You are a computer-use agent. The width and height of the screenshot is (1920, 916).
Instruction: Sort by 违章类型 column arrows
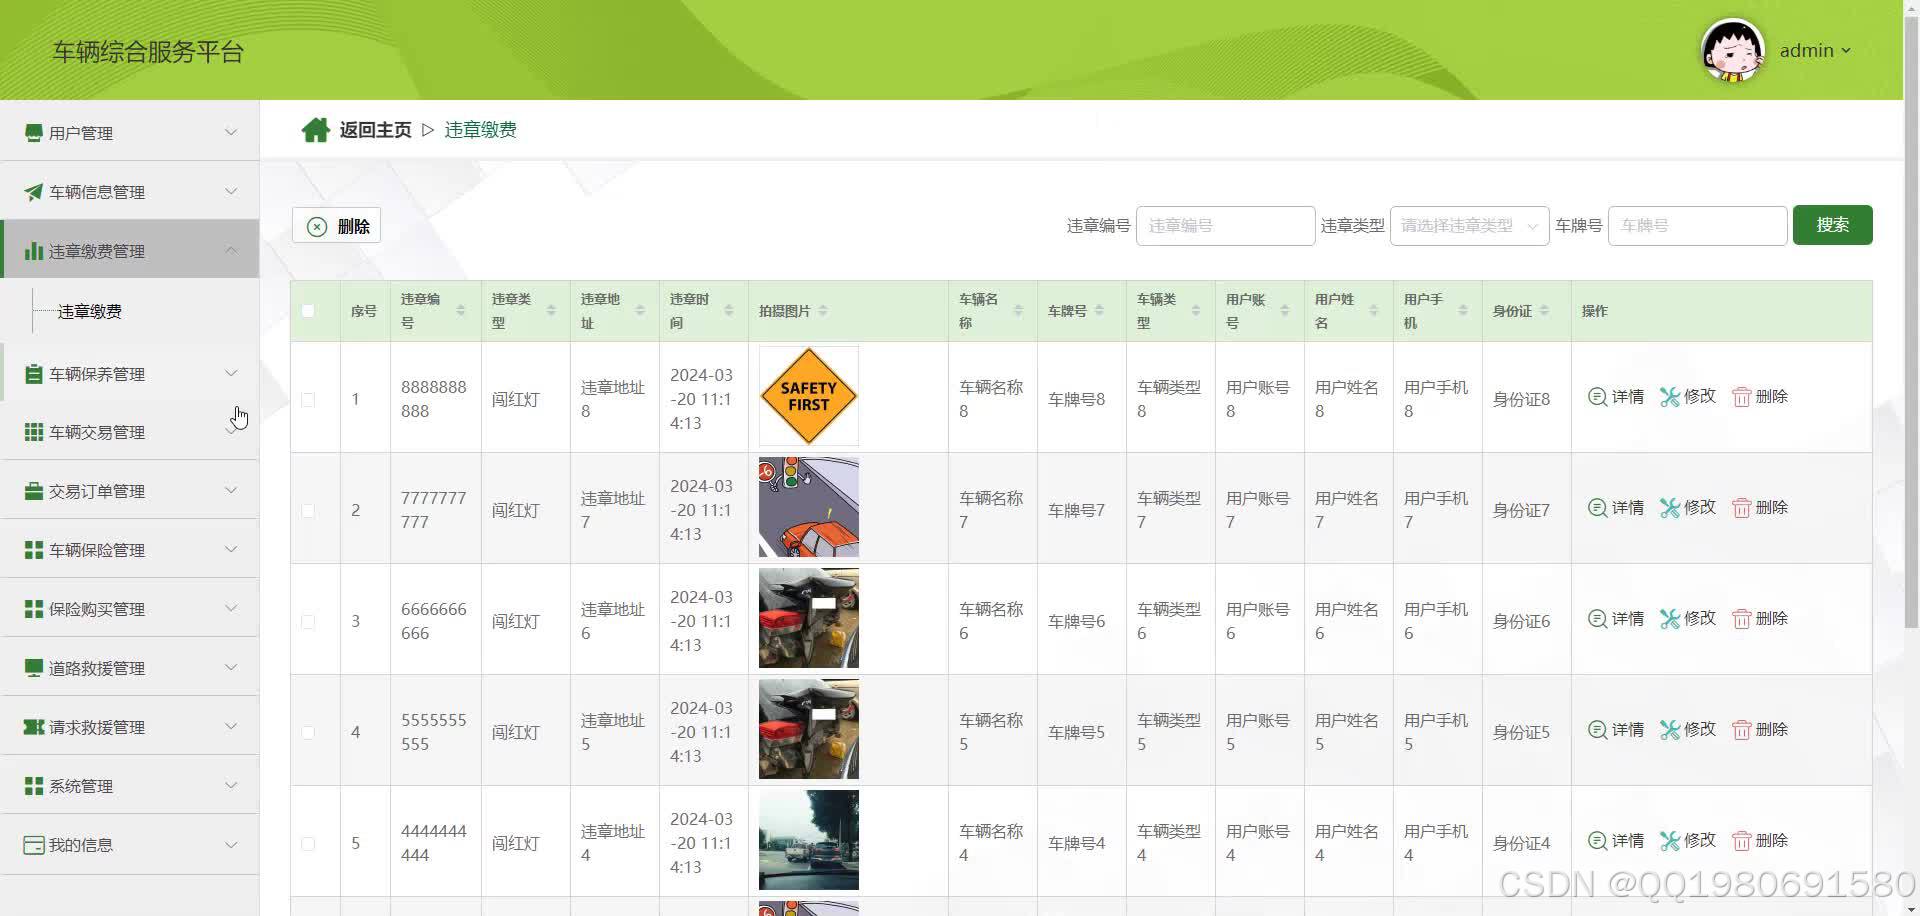pyautogui.click(x=550, y=311)
